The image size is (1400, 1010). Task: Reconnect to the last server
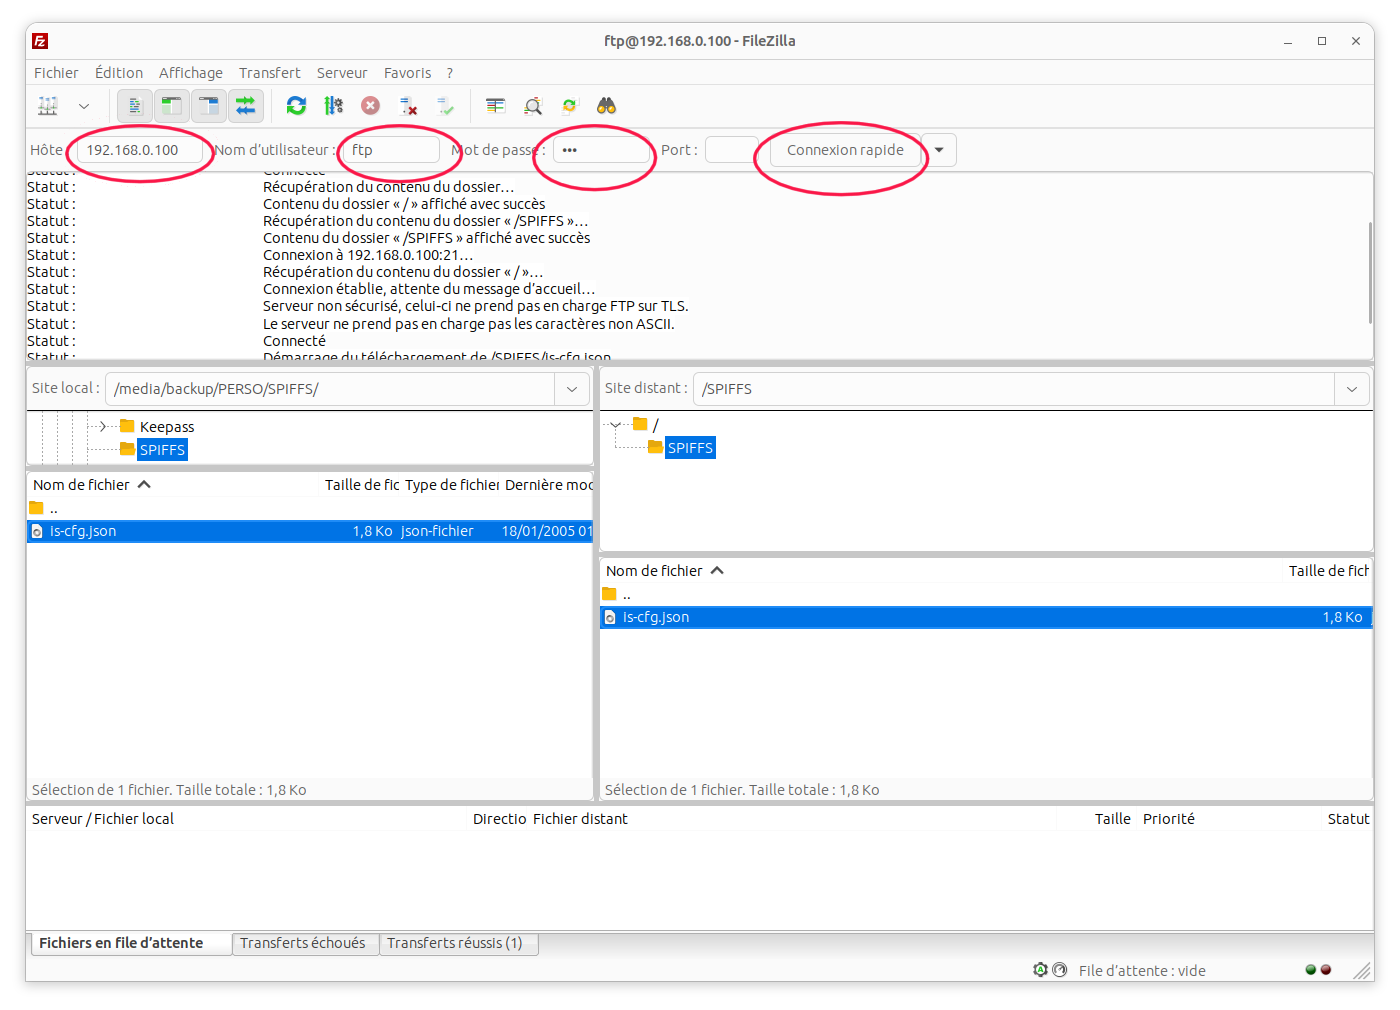pyautogui.click(x=445, y=106)
